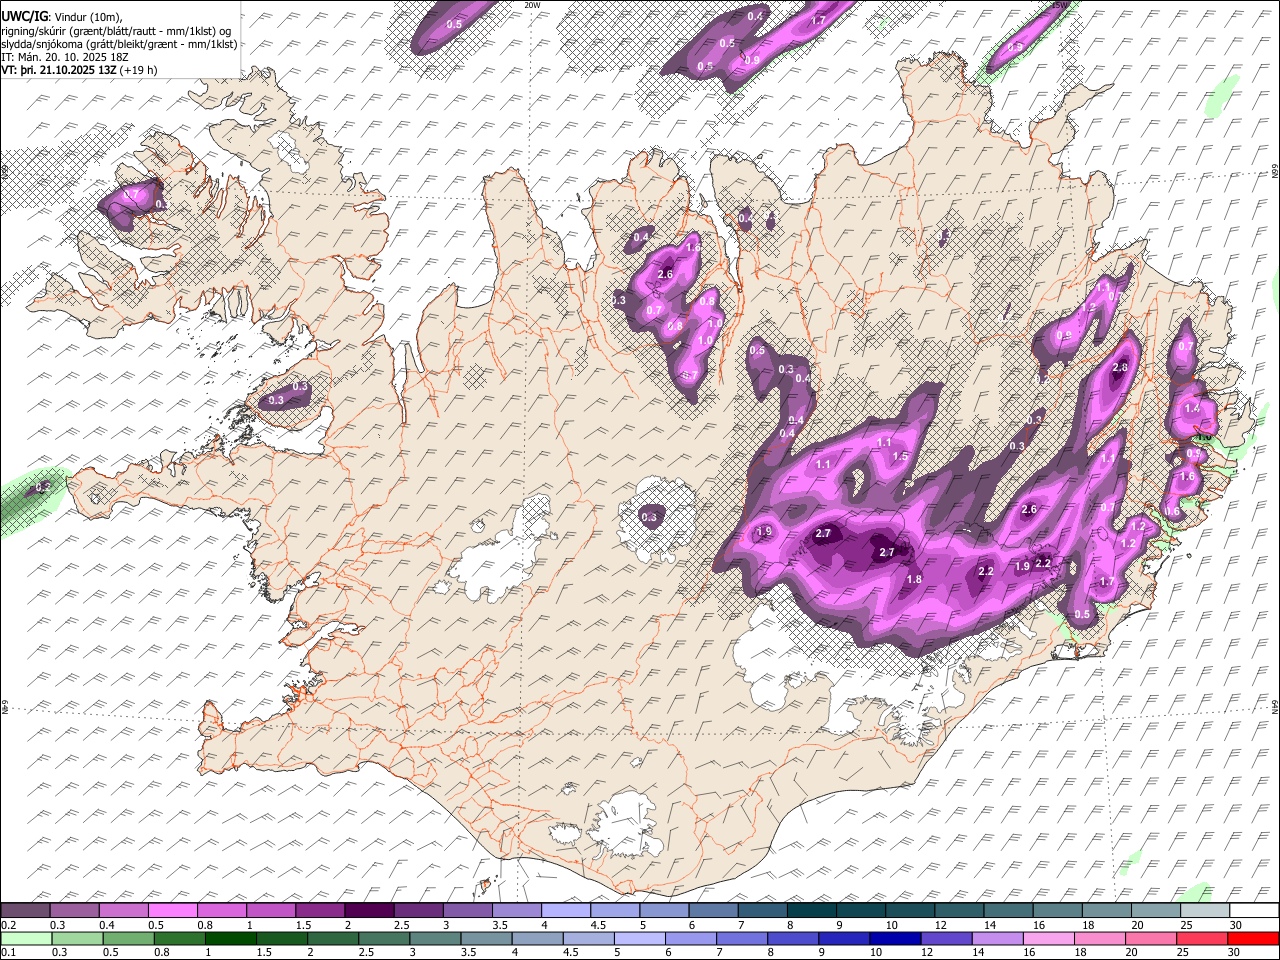1280x960 pixels.
Task: Click the 'slydda/snjókoma' legend description line
Action: click(x=119, y=44)
